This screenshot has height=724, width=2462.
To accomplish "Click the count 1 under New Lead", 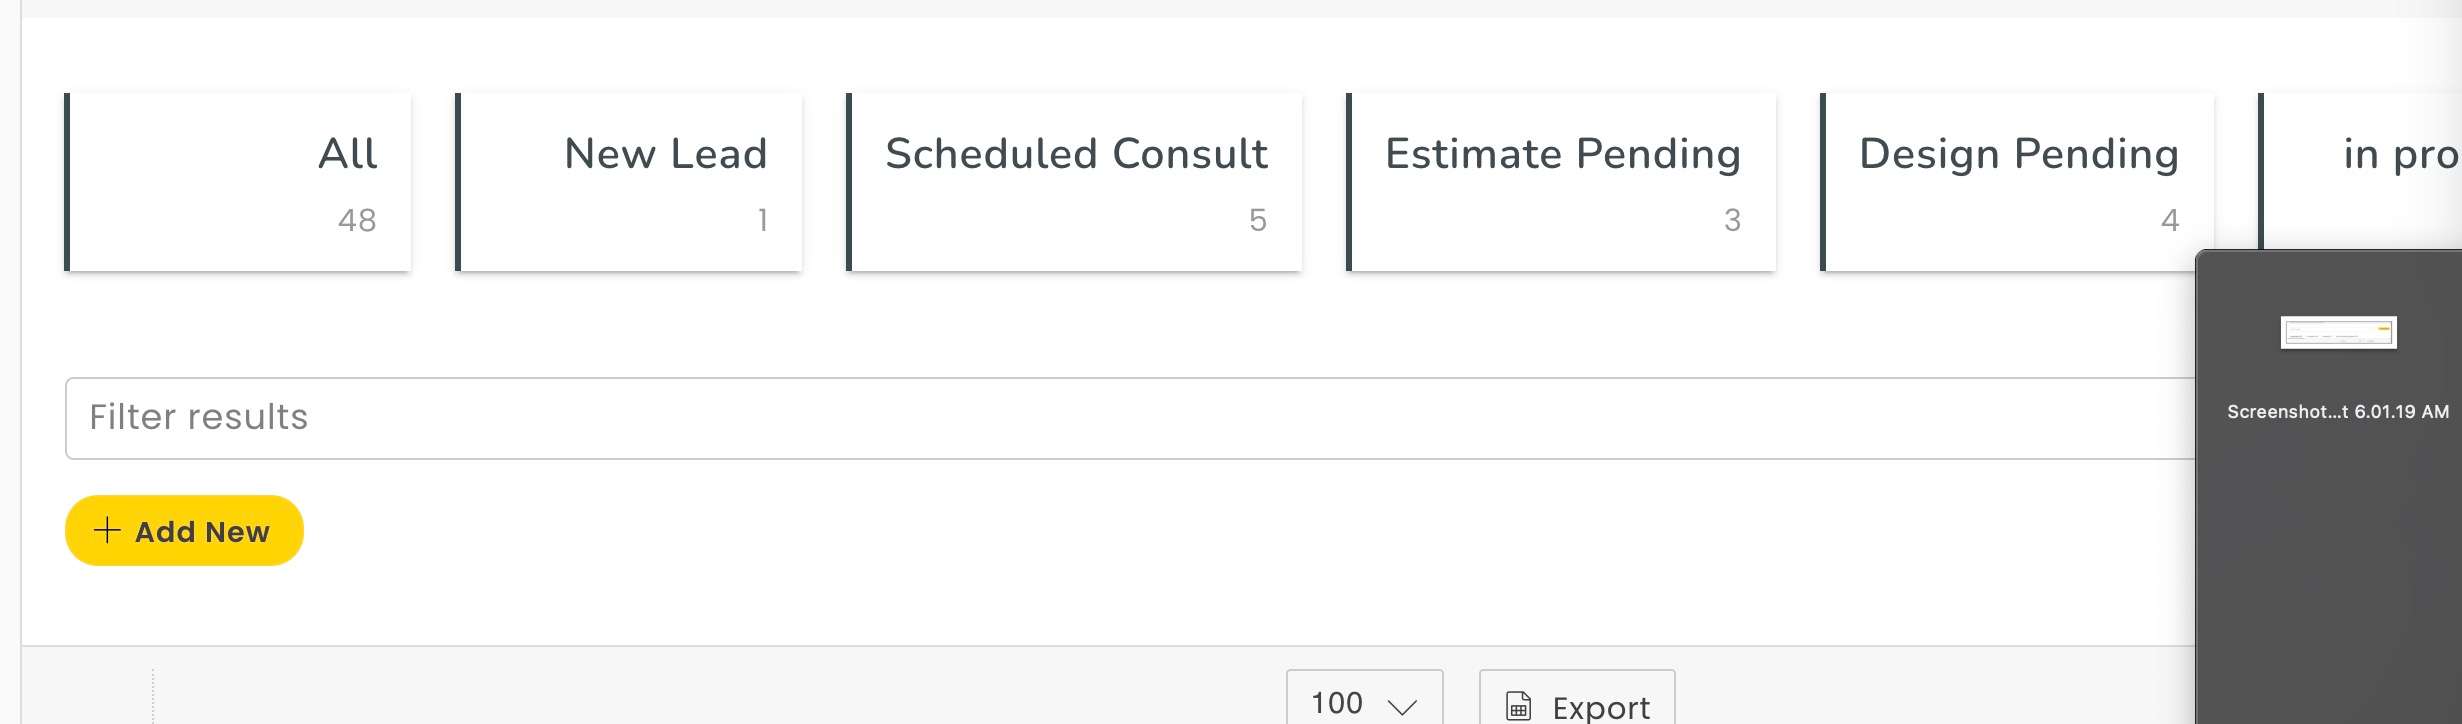I will [x=763, y=220].
